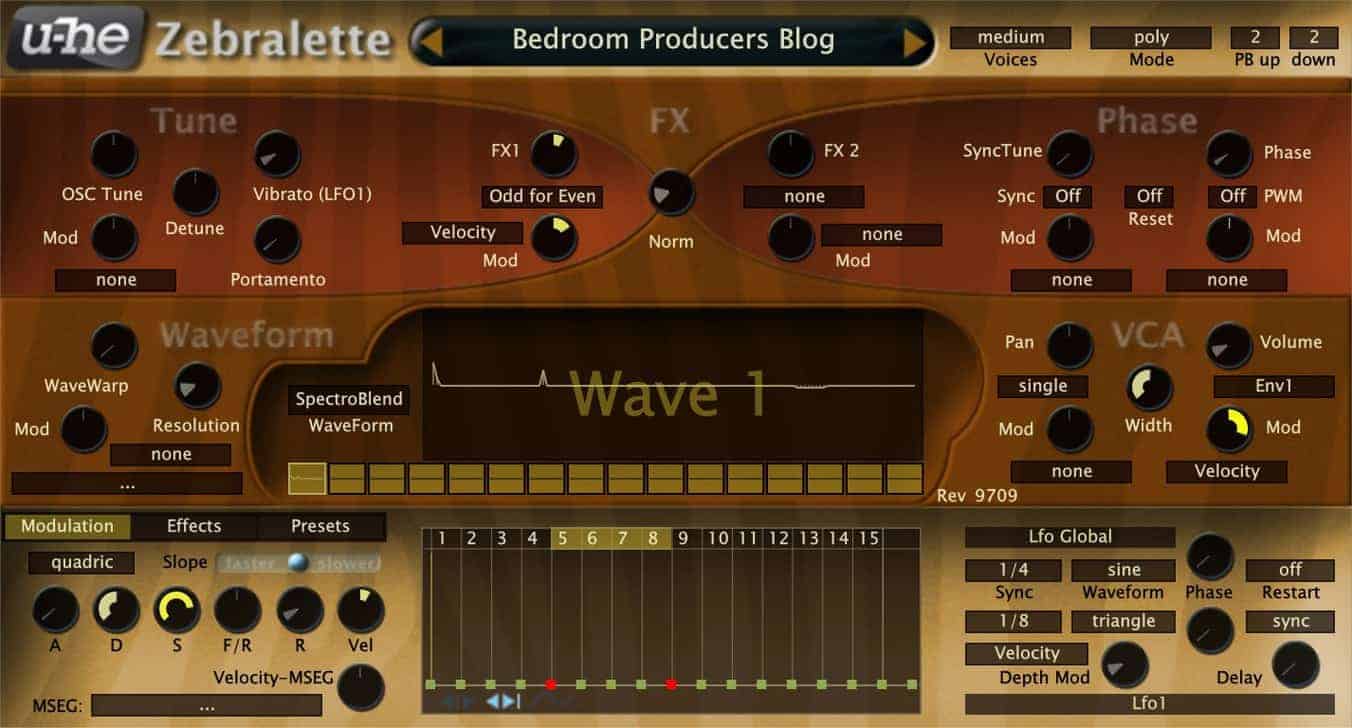Open the Env1 volume source dropdown
The height and width of the screenshot is (728, 1352).
pyautogui.click(x=1274, y=386)
